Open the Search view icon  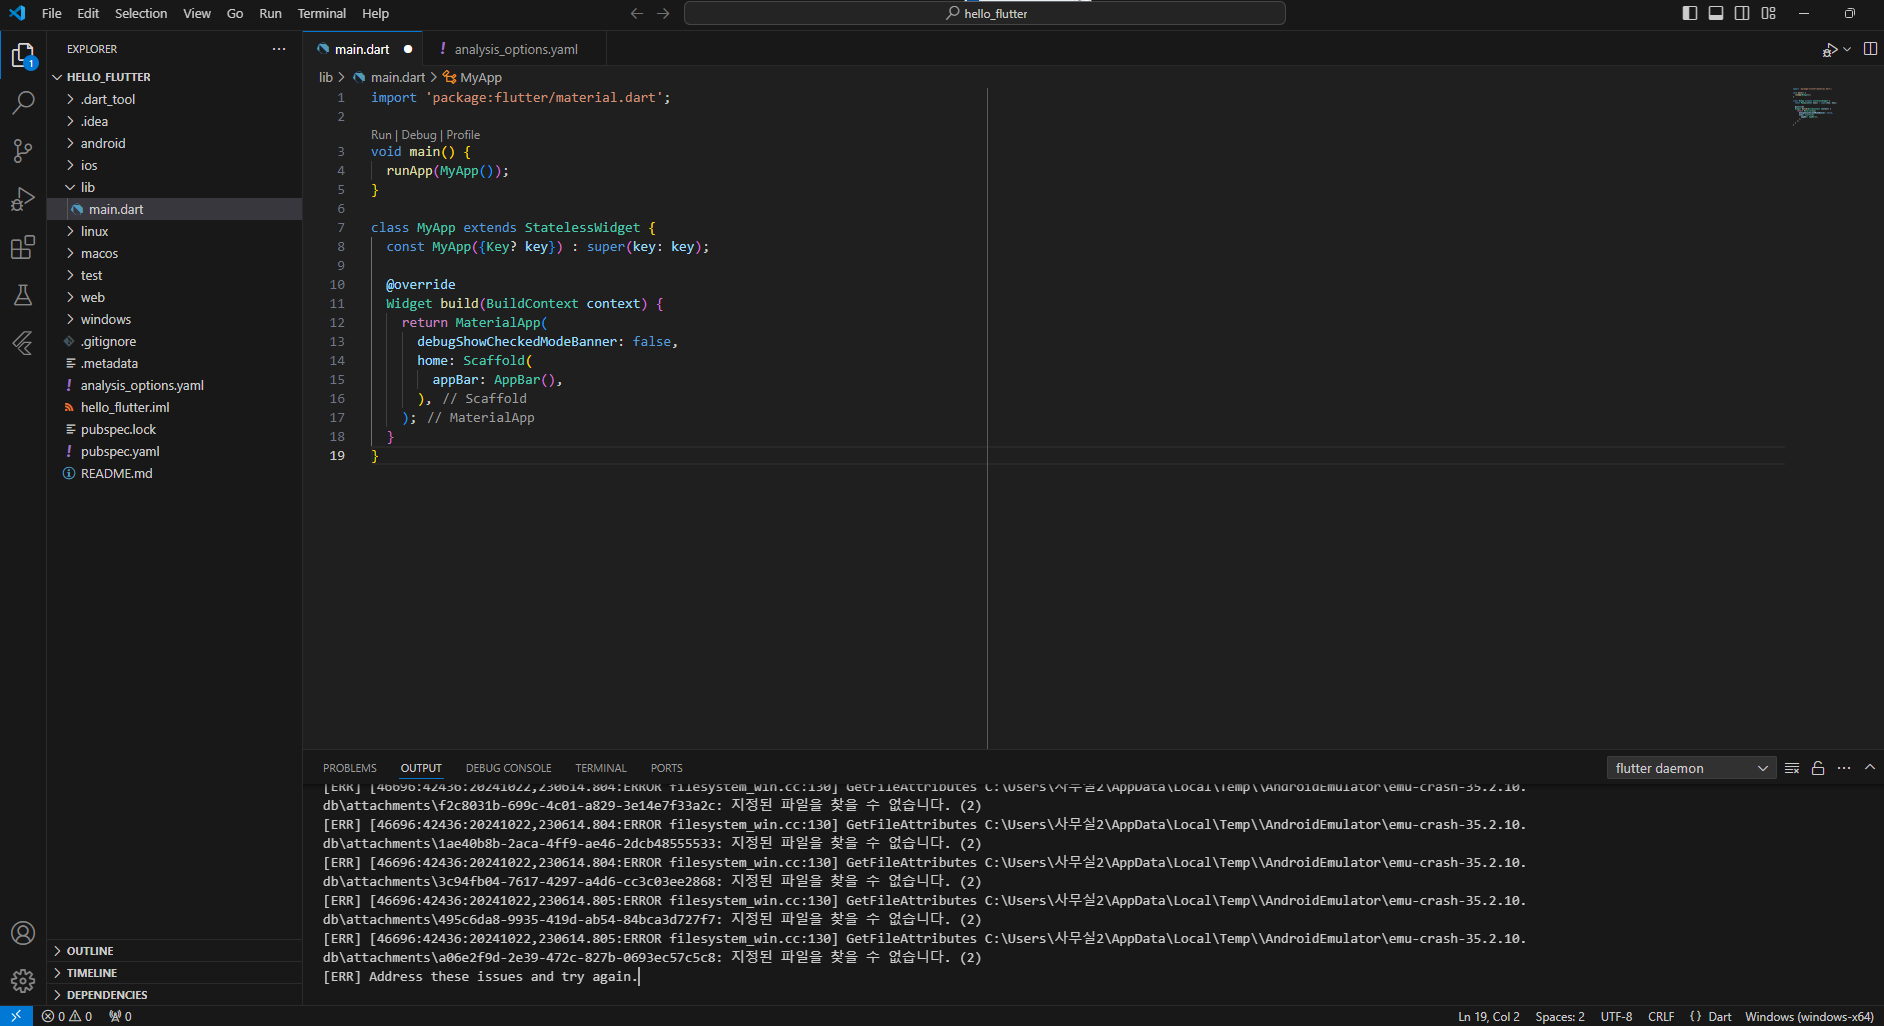[23, 103]
